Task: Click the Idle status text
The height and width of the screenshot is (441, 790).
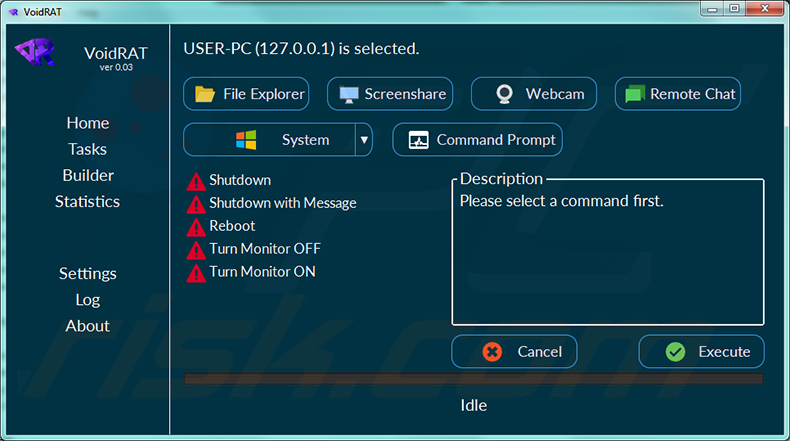Action: click(x=474, y=406)
